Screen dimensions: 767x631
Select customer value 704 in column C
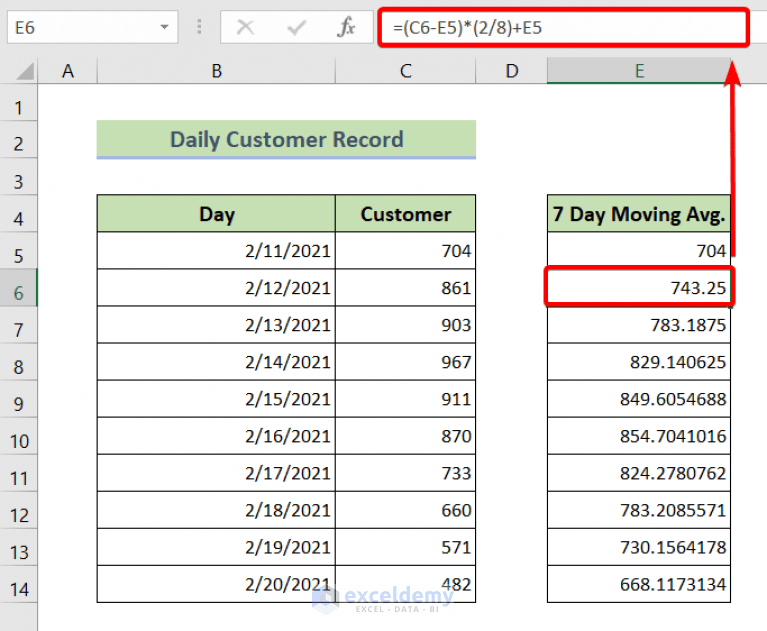point(406,251)
